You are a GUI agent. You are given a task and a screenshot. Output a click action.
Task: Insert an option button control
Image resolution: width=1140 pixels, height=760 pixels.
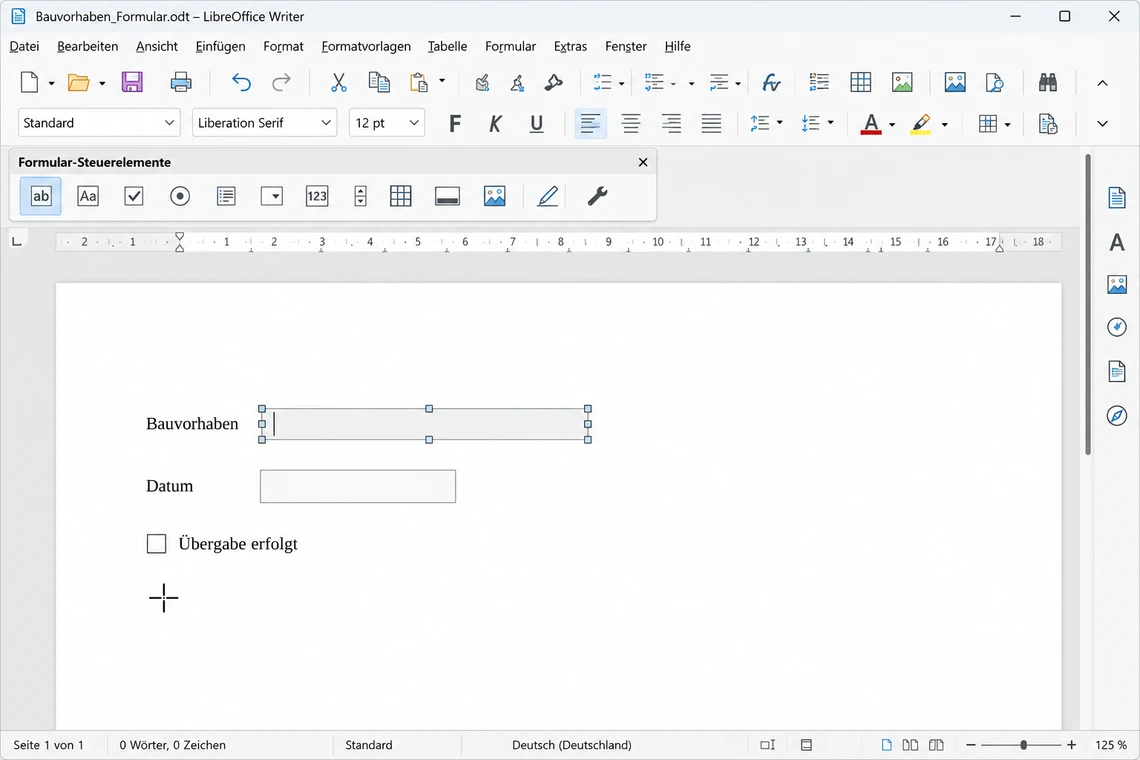point(180,196)
